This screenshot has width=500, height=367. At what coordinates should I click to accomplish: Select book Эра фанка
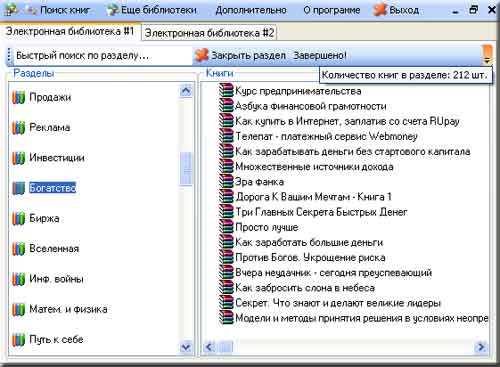click(x=260, y=182)
